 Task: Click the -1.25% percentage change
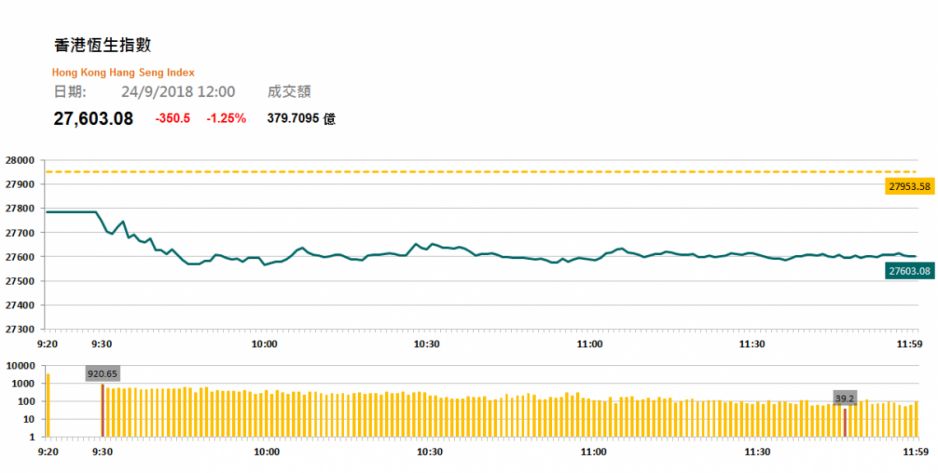[x=226, y=118]
